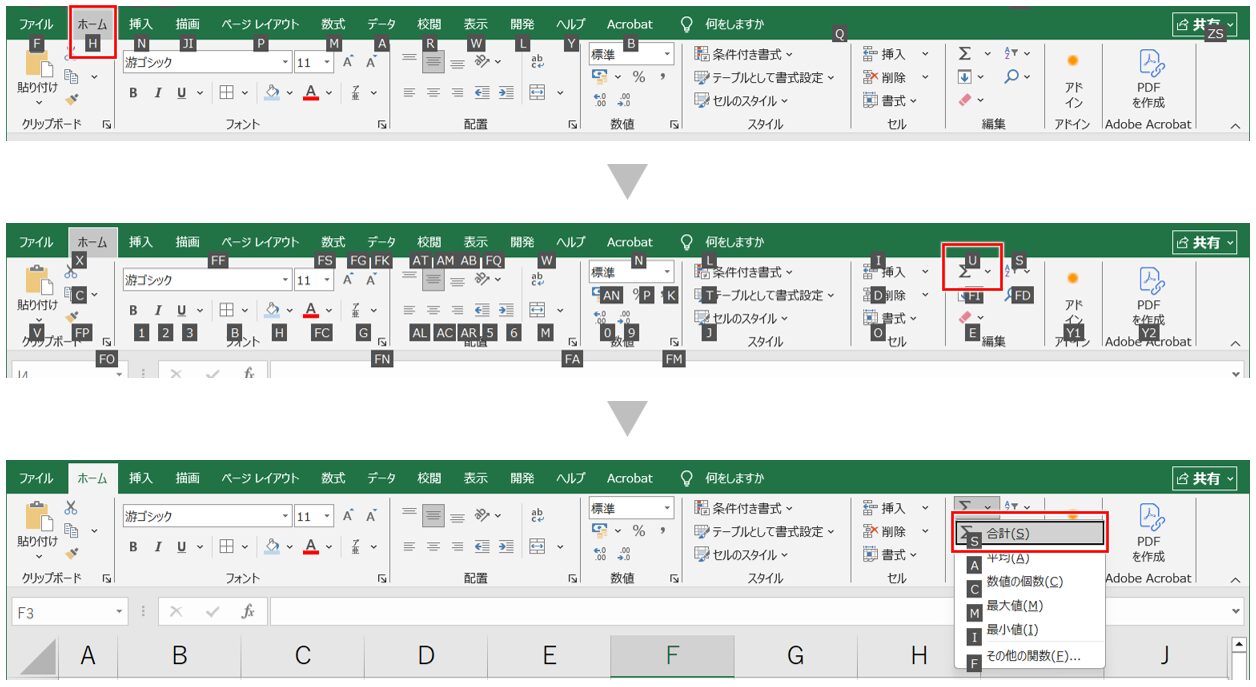Viewport: 1256px width, 687px height.
Task: Click the select-all triangle left of column A
Action: [x=38, y=657]
